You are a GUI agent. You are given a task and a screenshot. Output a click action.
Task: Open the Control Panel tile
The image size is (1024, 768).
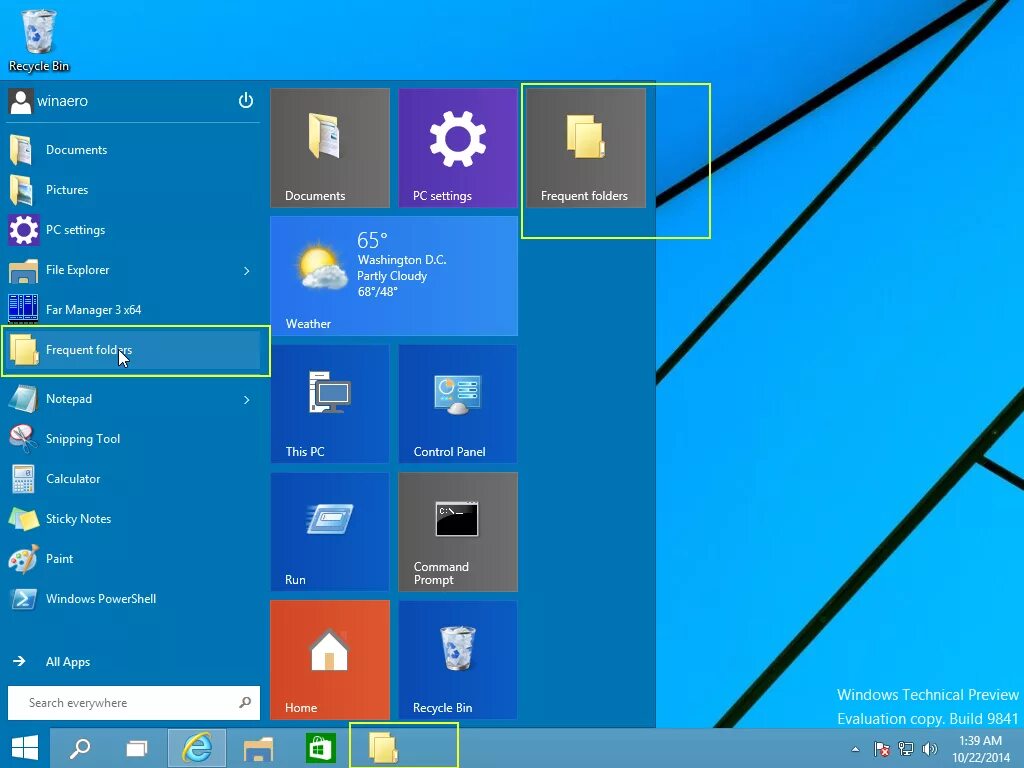pos(458,404)
